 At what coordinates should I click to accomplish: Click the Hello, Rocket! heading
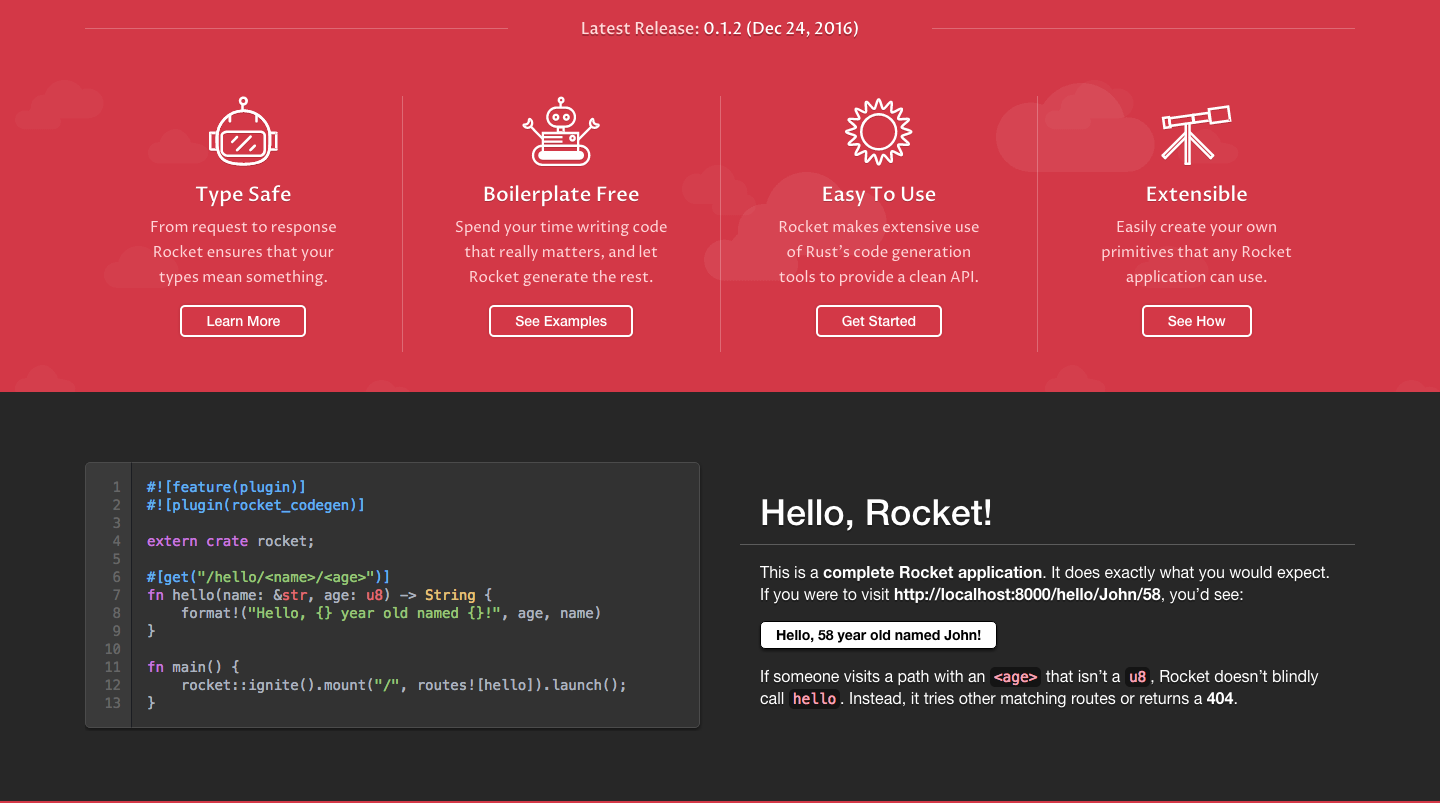point(875,513)
